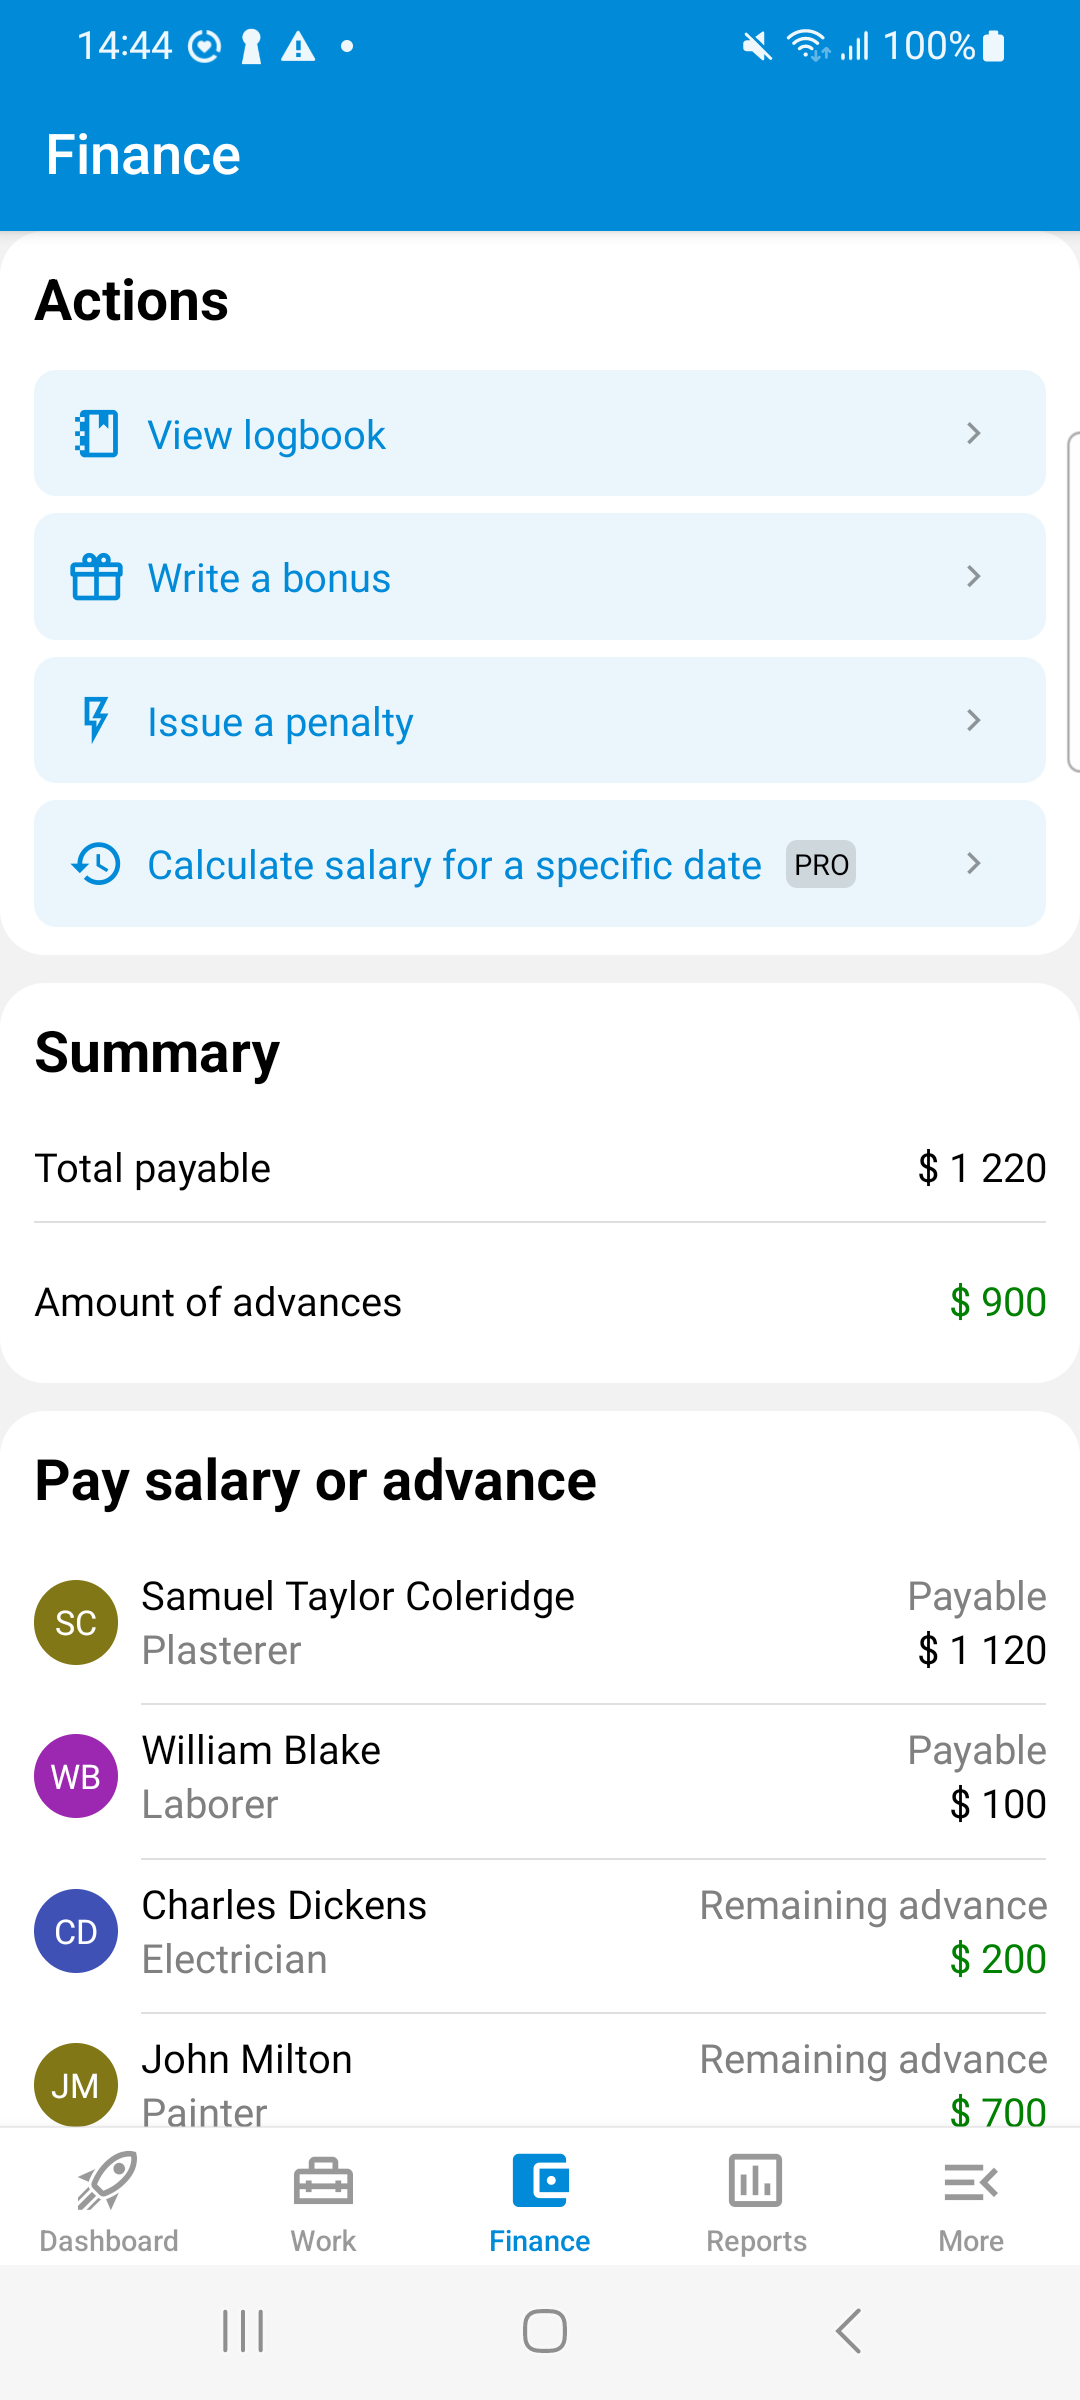Screen dimensions: 1080x2400
Task: Open Calculate salary for a specific date
Action: [x=454, y=865]
